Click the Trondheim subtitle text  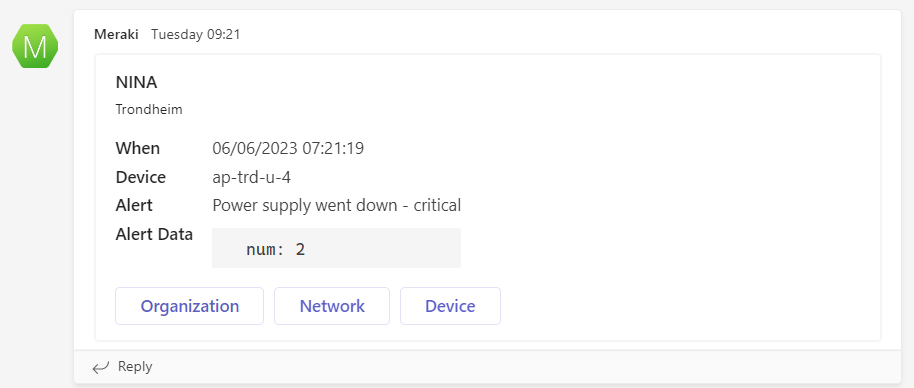[x=149, y=109]
